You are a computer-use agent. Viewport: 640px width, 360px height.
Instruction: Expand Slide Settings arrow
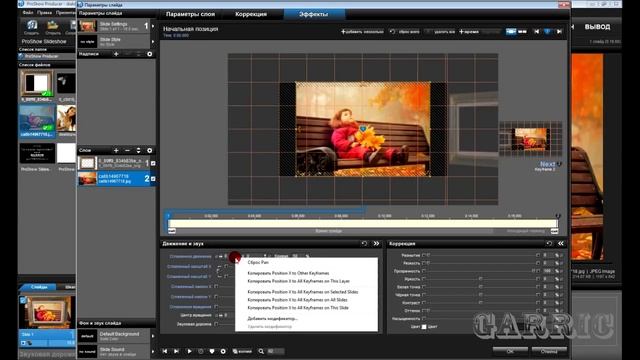click(153, 26)
